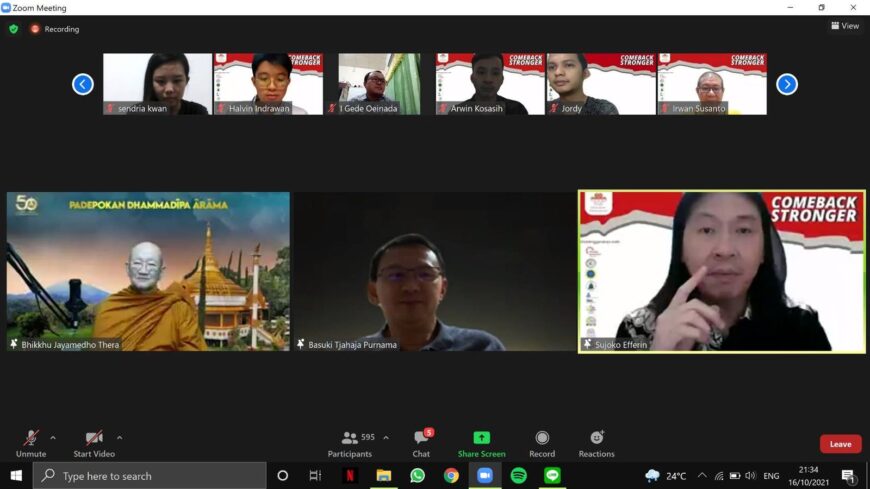Go to previous gallery page arrow

pos(83,84)
